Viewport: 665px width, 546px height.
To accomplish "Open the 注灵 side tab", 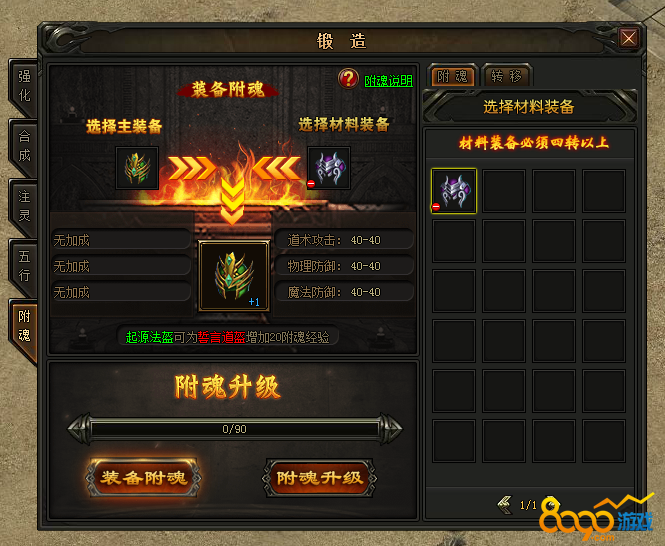I will 24,206.
